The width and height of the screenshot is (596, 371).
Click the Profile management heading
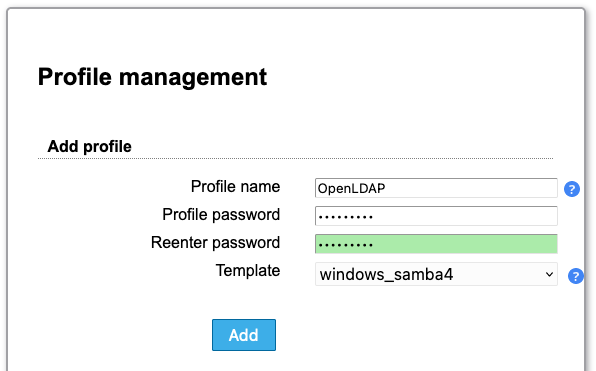tap(152, 77)
